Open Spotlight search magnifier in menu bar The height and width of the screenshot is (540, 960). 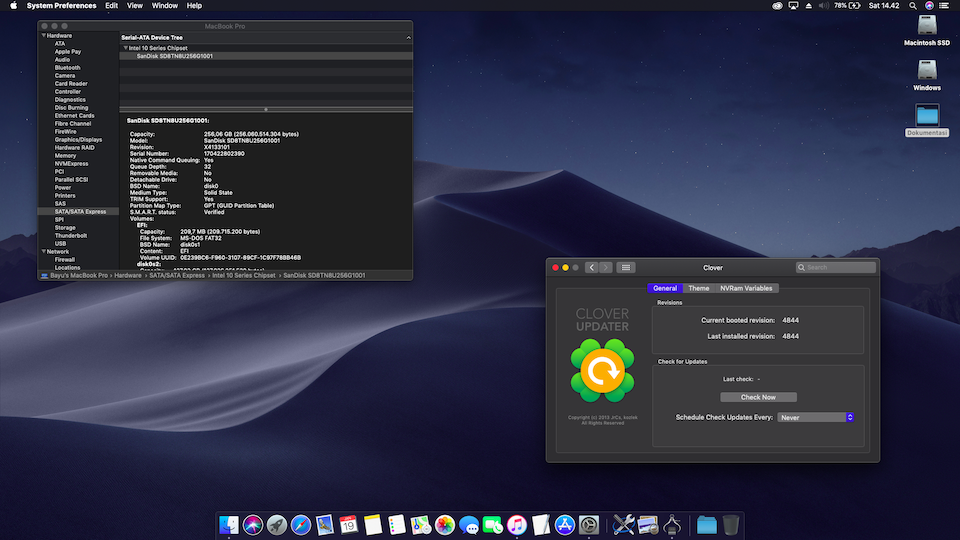tap(912, 6)
